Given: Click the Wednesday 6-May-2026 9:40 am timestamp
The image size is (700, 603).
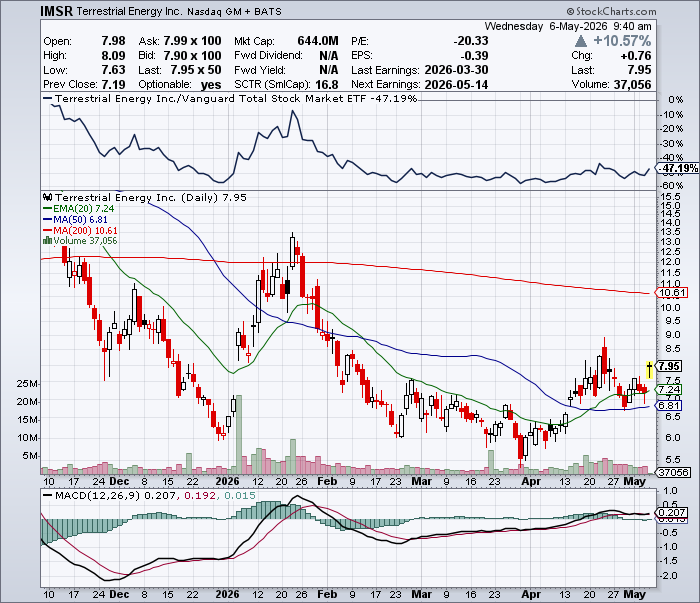Looking at the screenshot, I should point(568,26).
